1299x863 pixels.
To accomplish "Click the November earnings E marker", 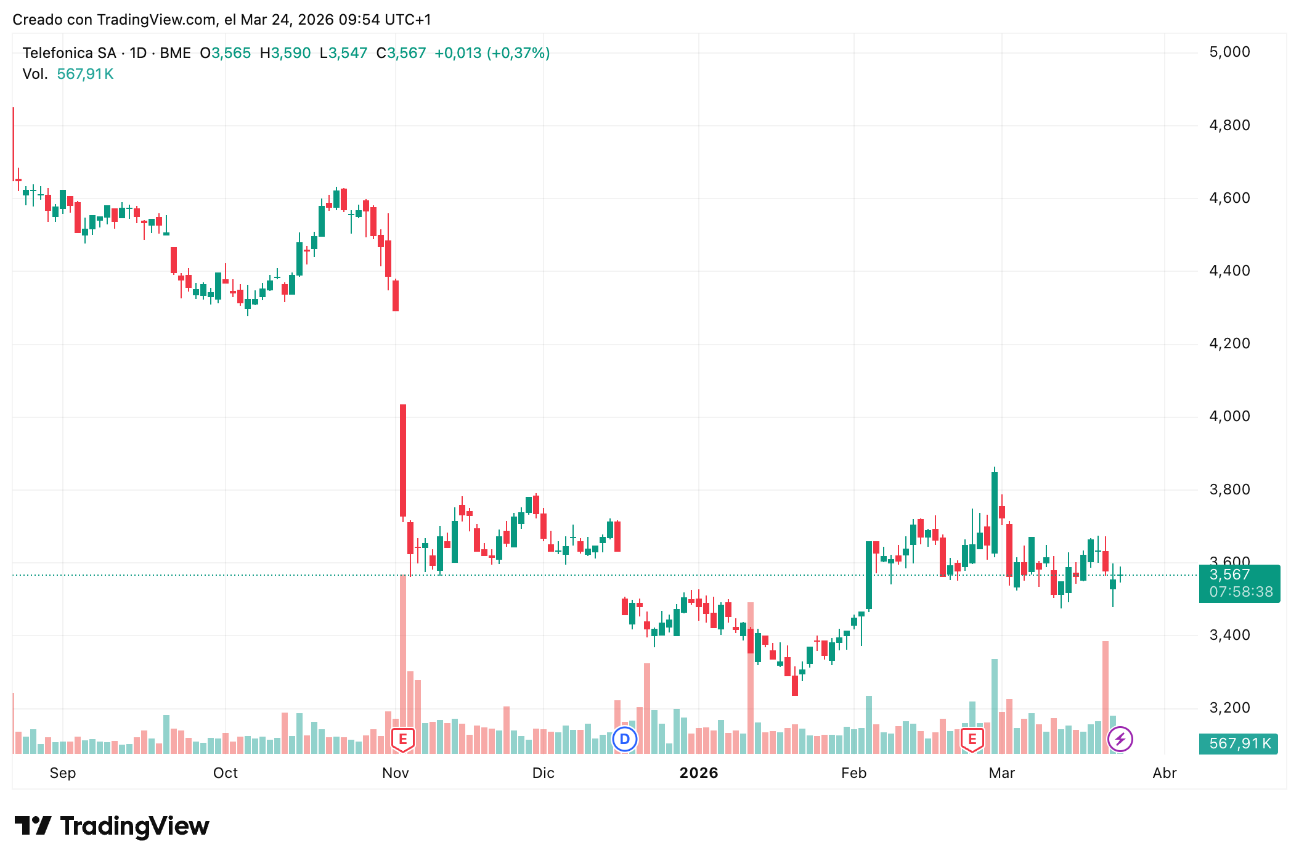I will 402,739.
